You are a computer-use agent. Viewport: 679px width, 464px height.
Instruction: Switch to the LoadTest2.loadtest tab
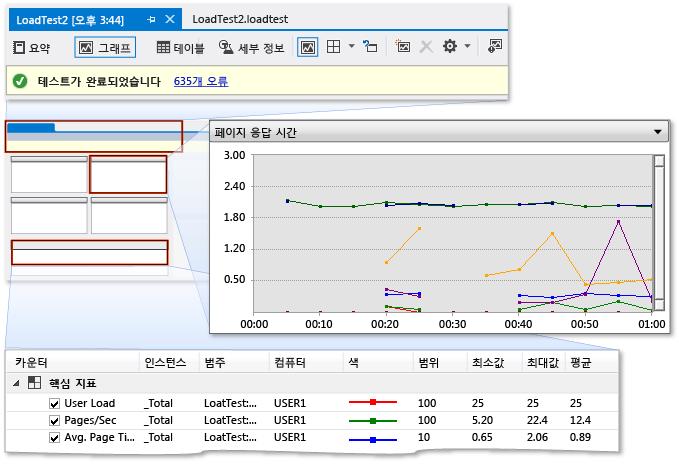(x=240, y=19)
